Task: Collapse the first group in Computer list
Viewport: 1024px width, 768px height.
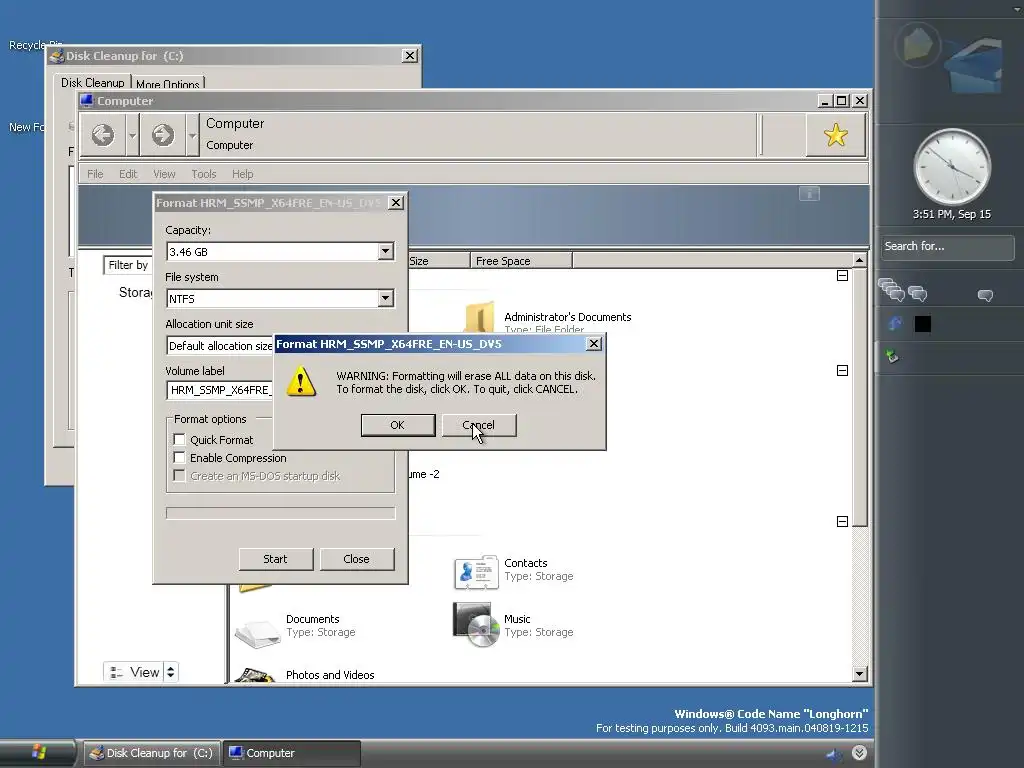Action: click(x=842, y=276)
